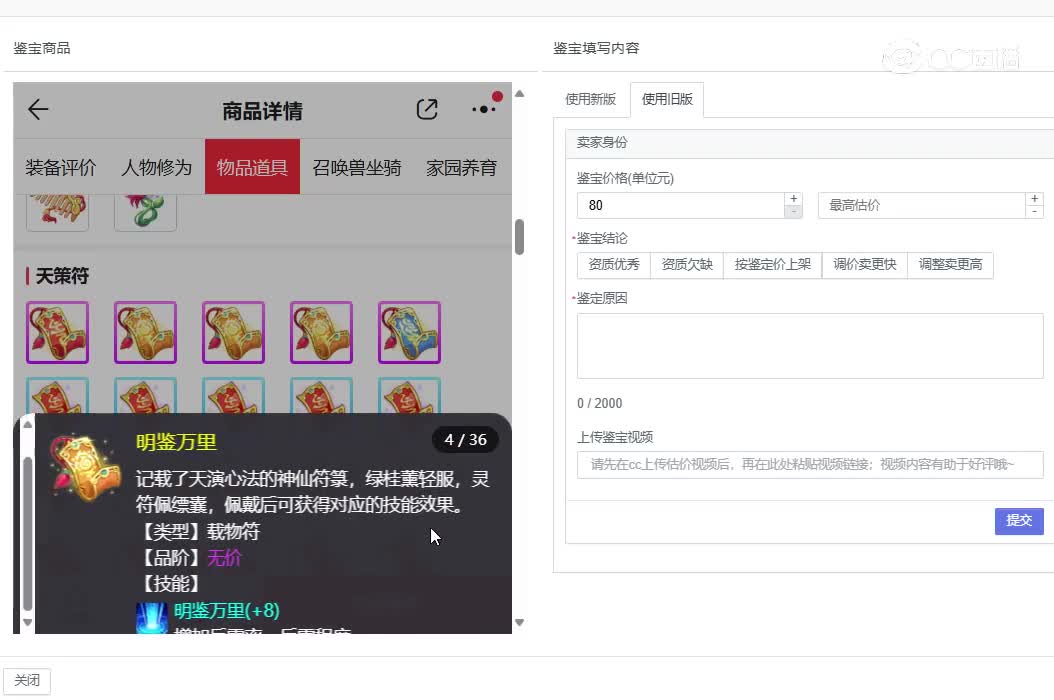Switch to 人物修为 tab

pos(156,167)
